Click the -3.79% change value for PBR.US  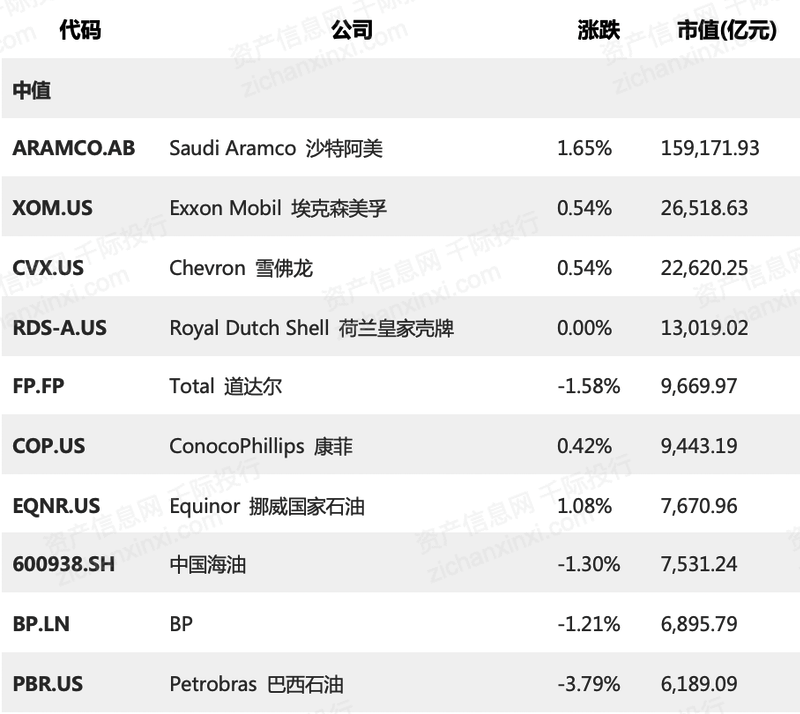(x=589, y=684)
